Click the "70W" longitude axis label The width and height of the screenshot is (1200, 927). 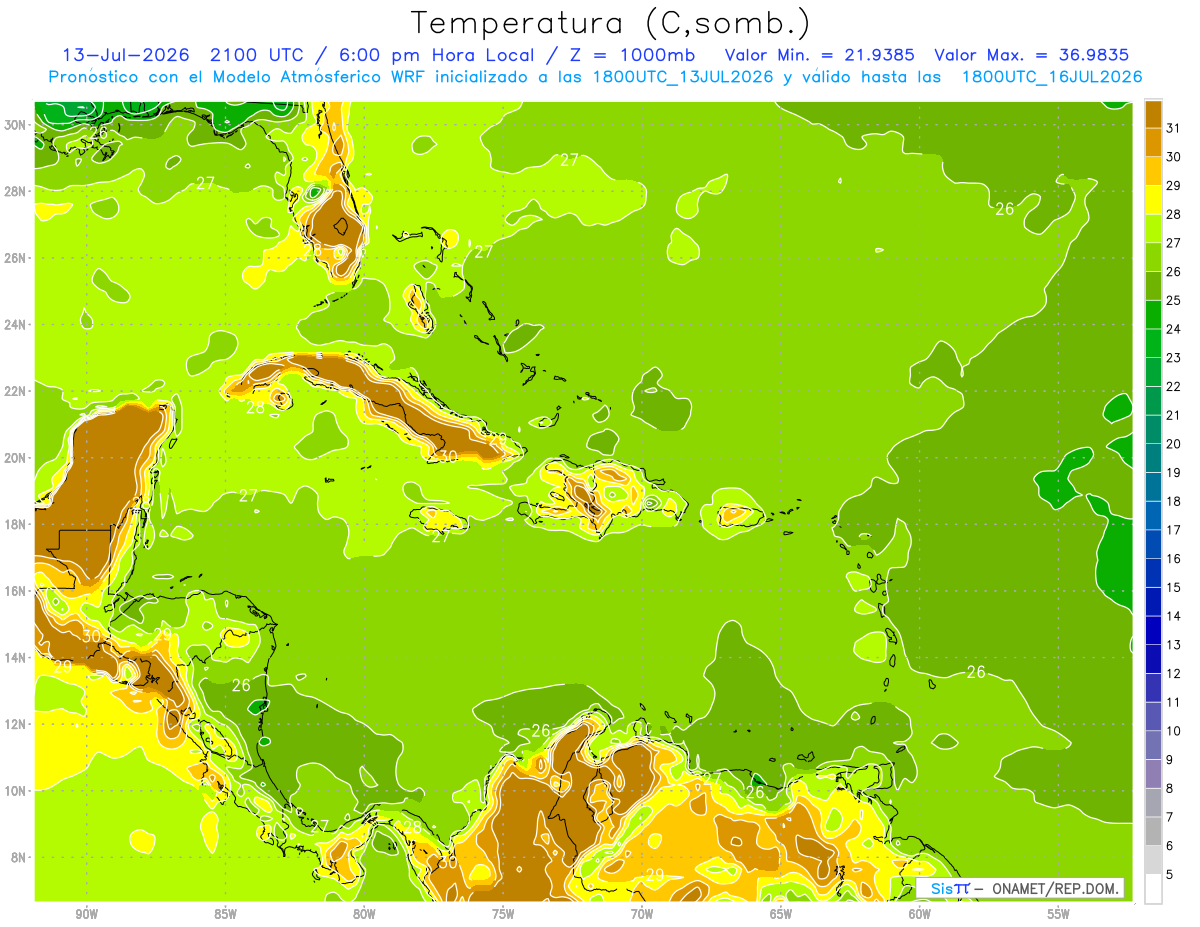pyautogui.click(x=642, y=914)
